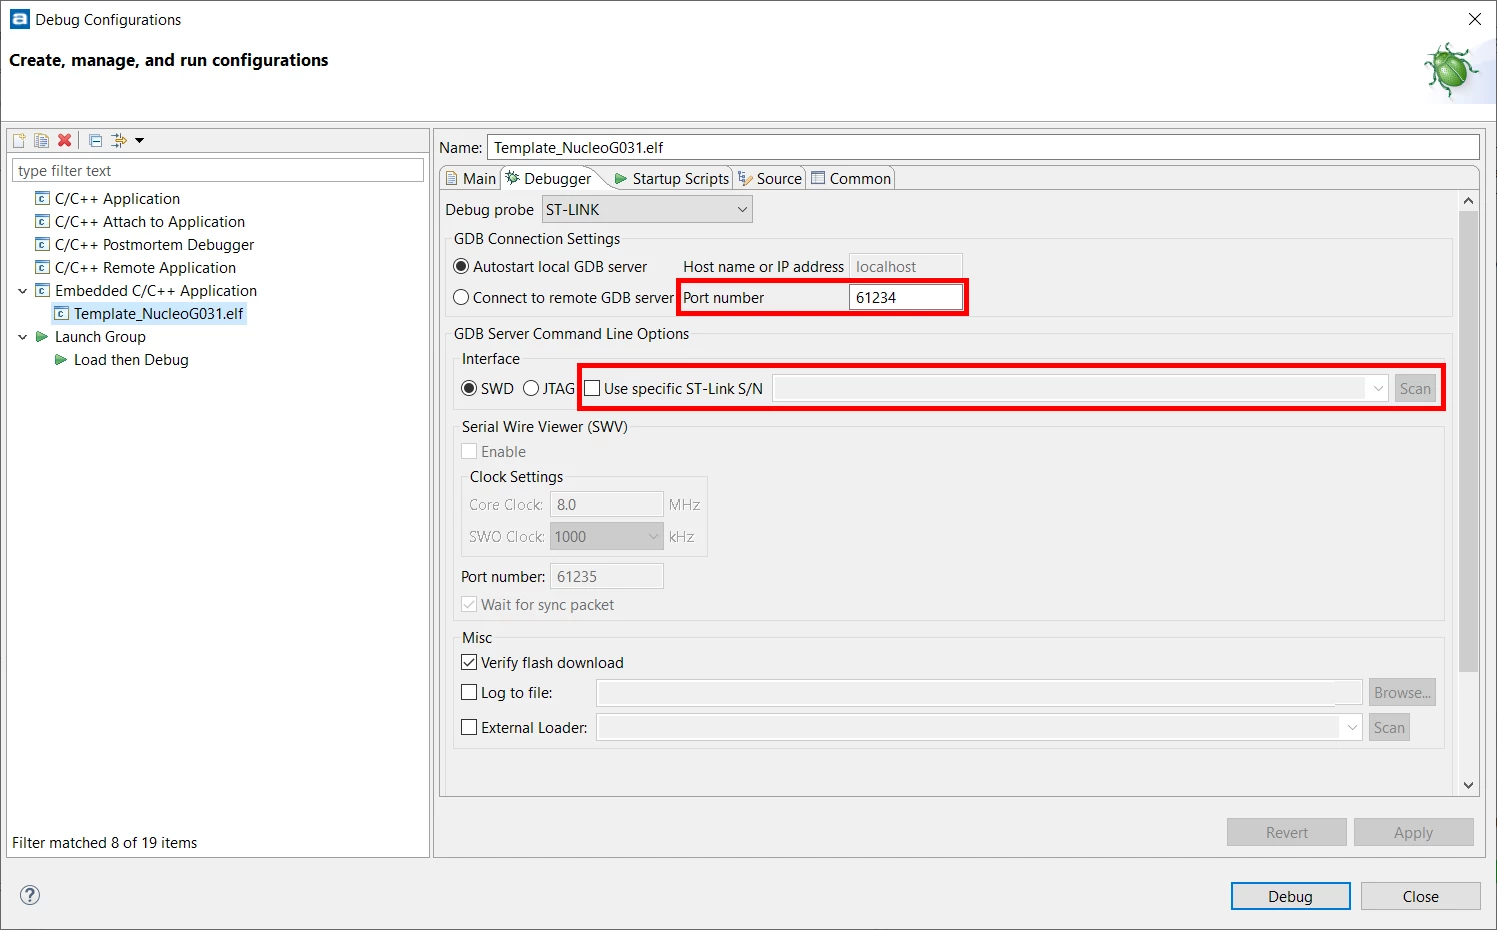Click the help question mark icon

point(30,895)
